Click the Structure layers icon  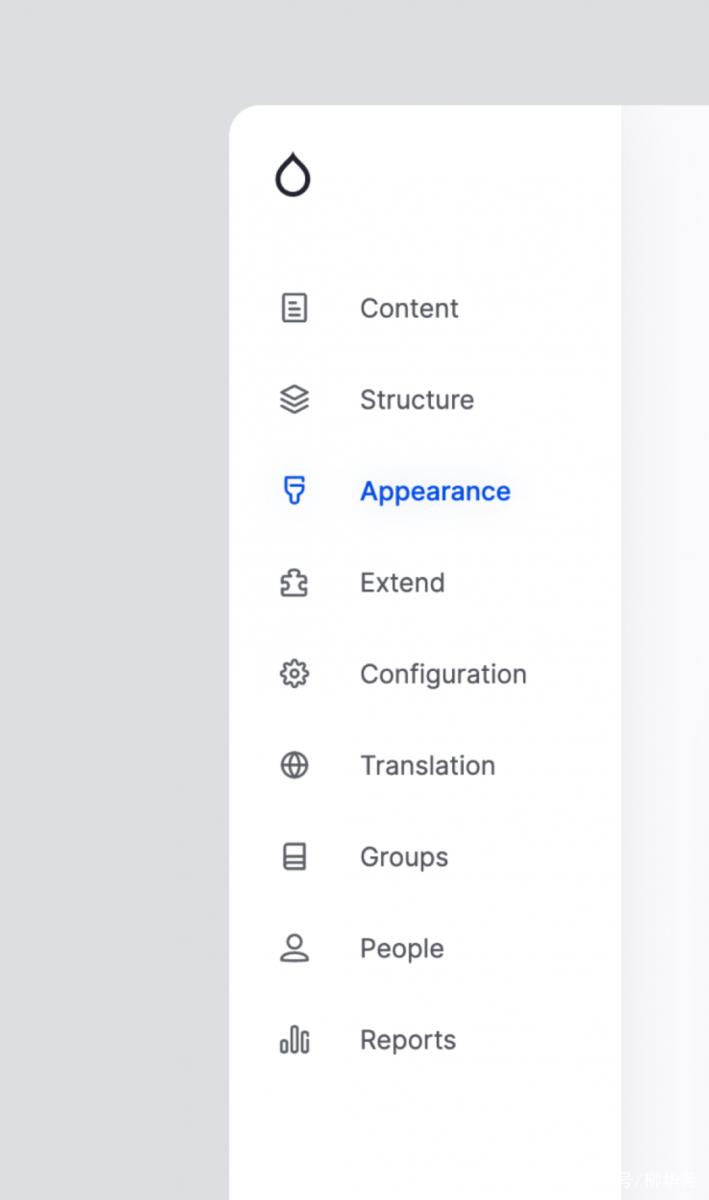pyautogui.click(x=294, y=400)
